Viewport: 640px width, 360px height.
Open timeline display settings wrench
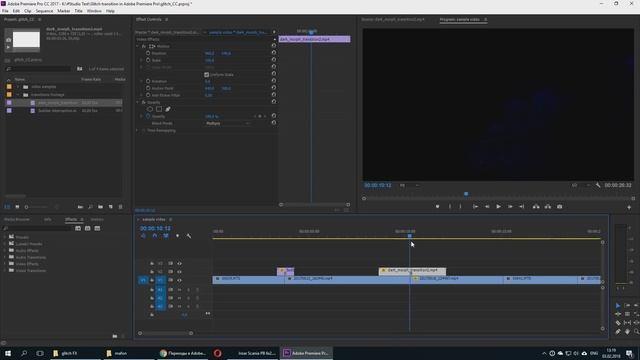pos(189,236)
